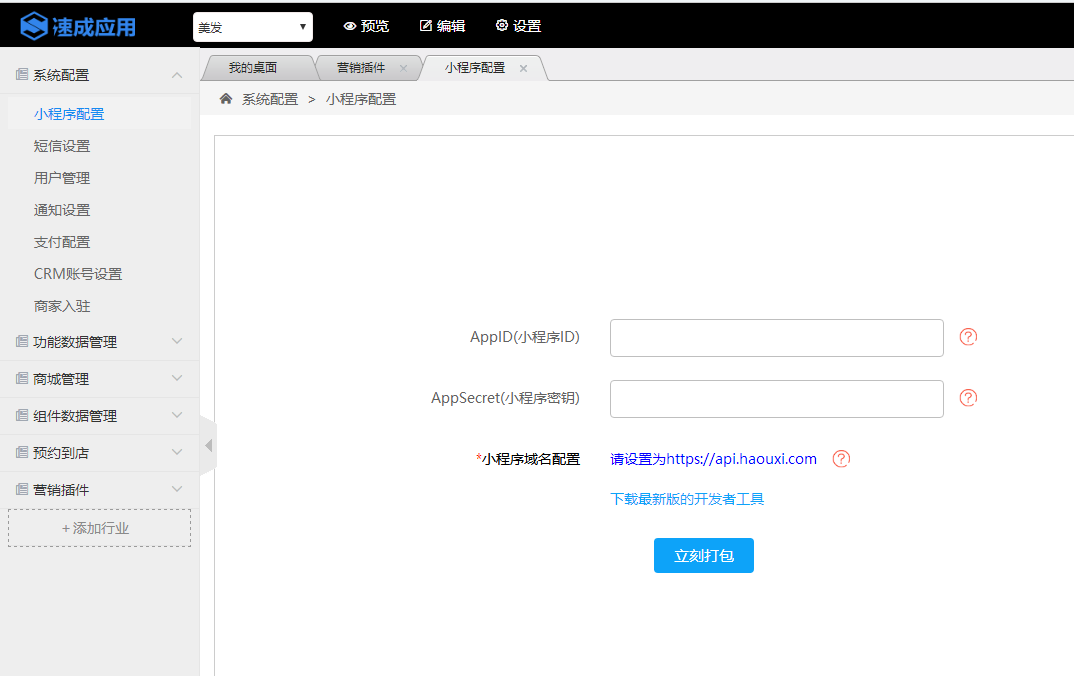Open the 设置 gear button
The image size is (1074, 676).
click(x=519, y=26)
